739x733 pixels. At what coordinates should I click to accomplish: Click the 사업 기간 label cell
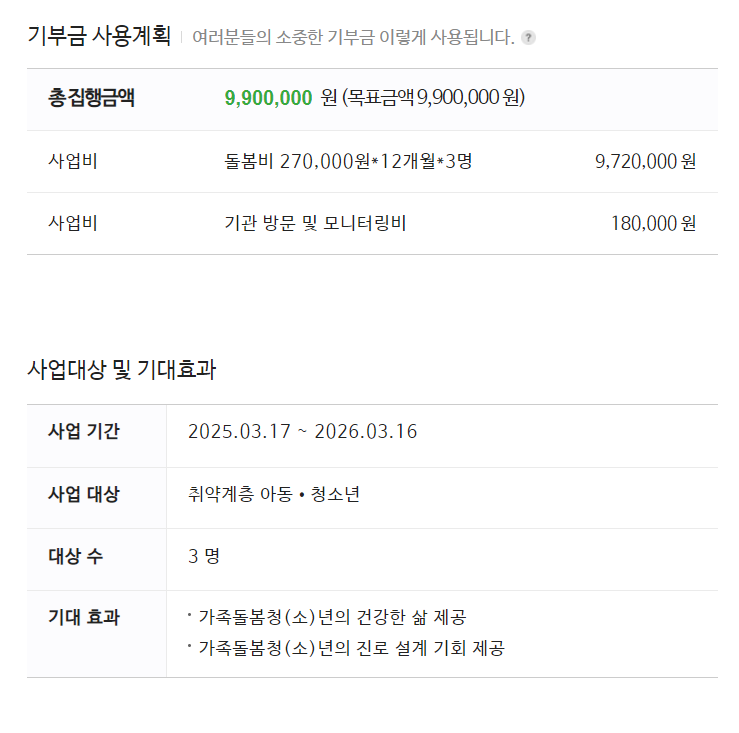(x=97, y=436)
